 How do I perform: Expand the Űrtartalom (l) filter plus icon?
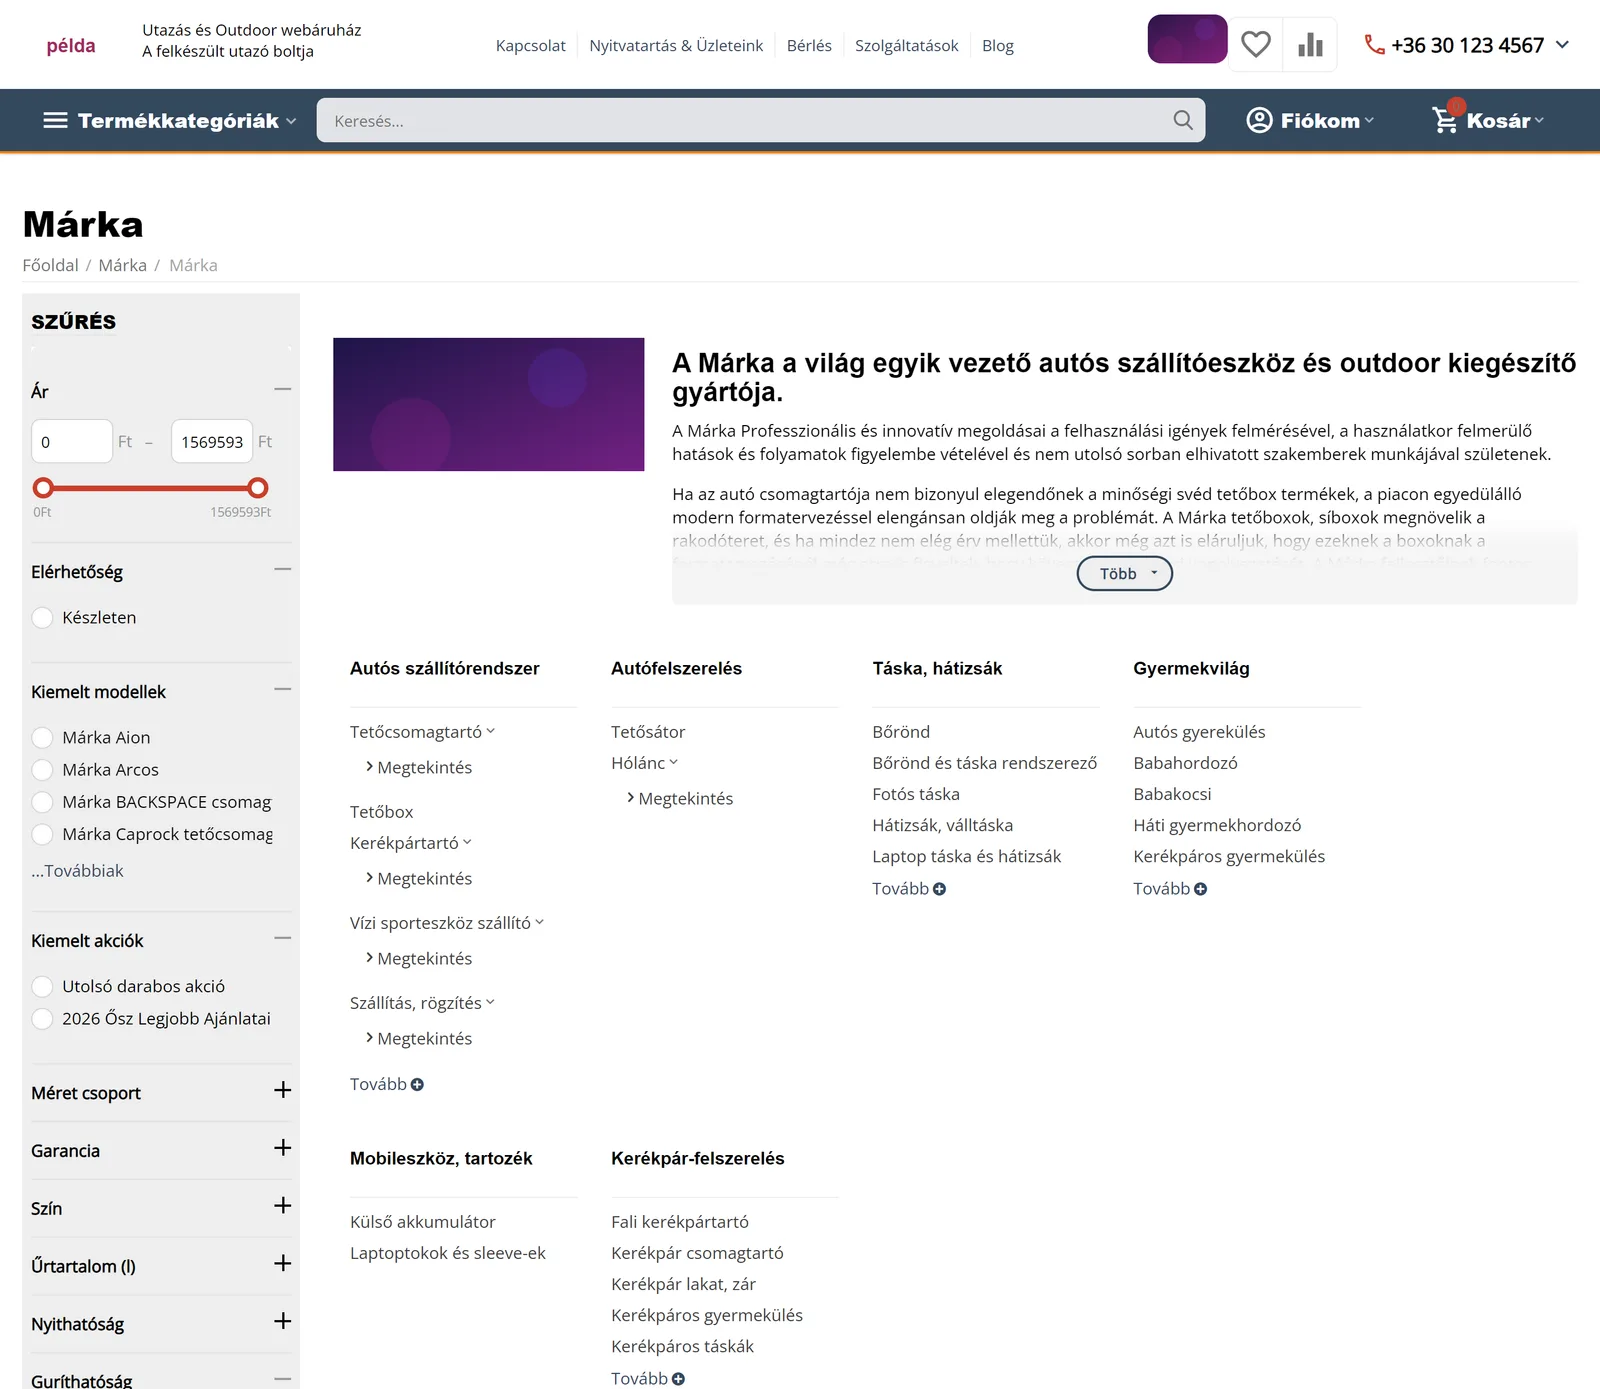283,1263
